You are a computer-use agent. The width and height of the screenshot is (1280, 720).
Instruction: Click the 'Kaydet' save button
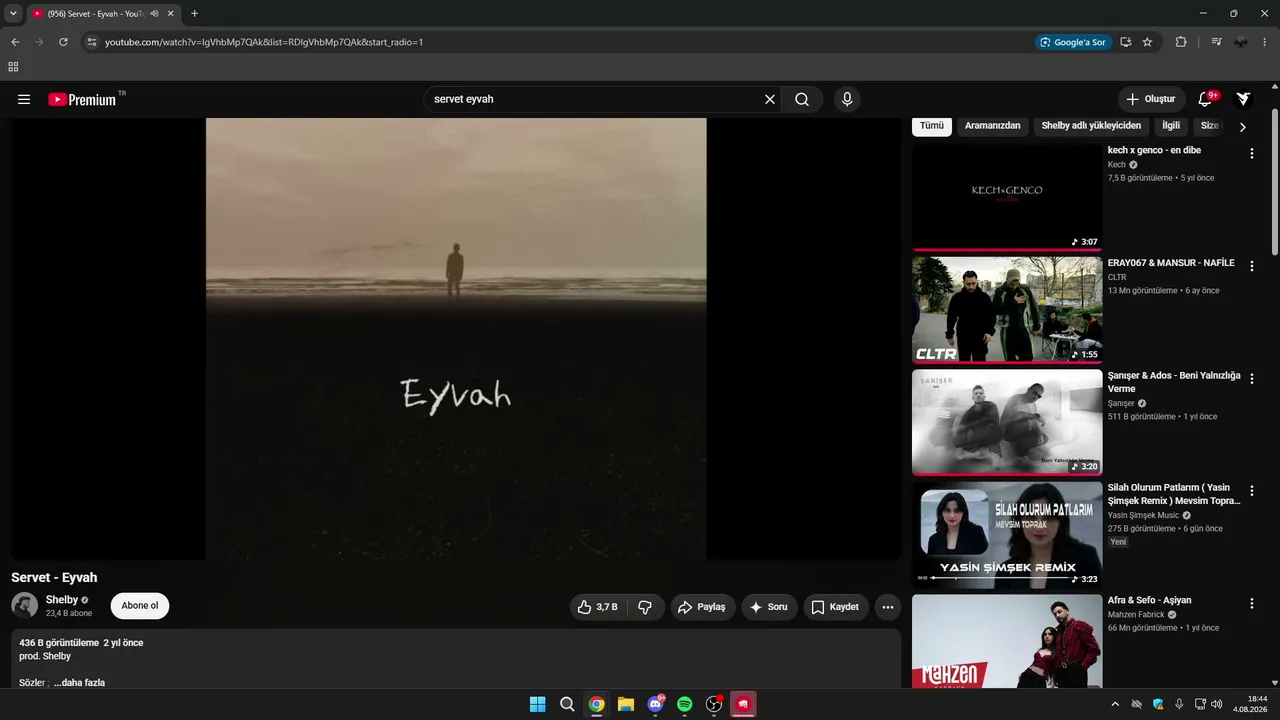click(836, 607)
